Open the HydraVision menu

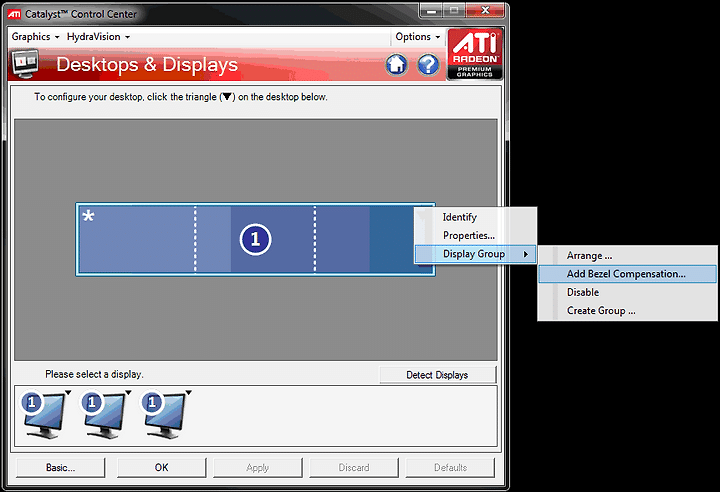coord(98,37)
